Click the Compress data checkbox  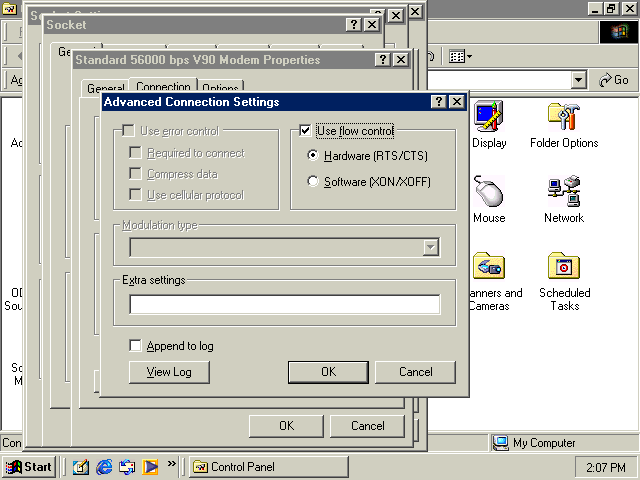click(135, 174)
